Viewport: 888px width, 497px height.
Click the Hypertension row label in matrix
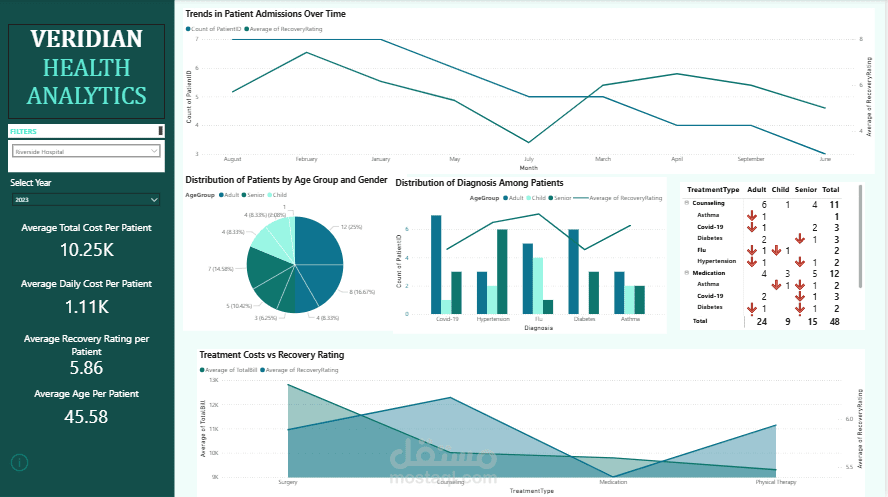(716, 262)
